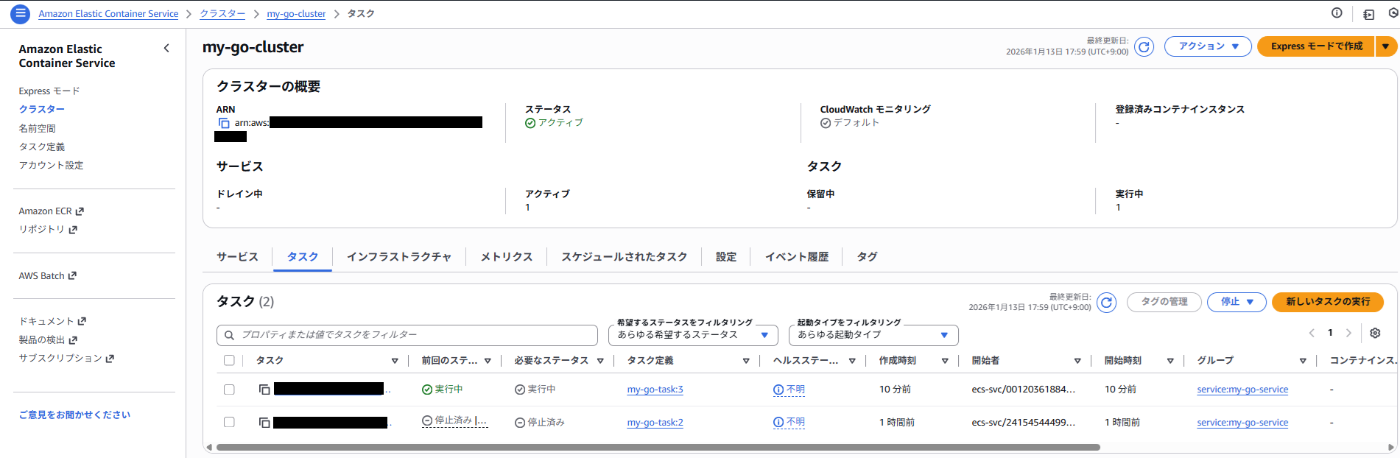Image resolution: width=1400 pixels, height=458 pixels.
Task: Click Express モードで作成 button
Action: [1316, 46]
